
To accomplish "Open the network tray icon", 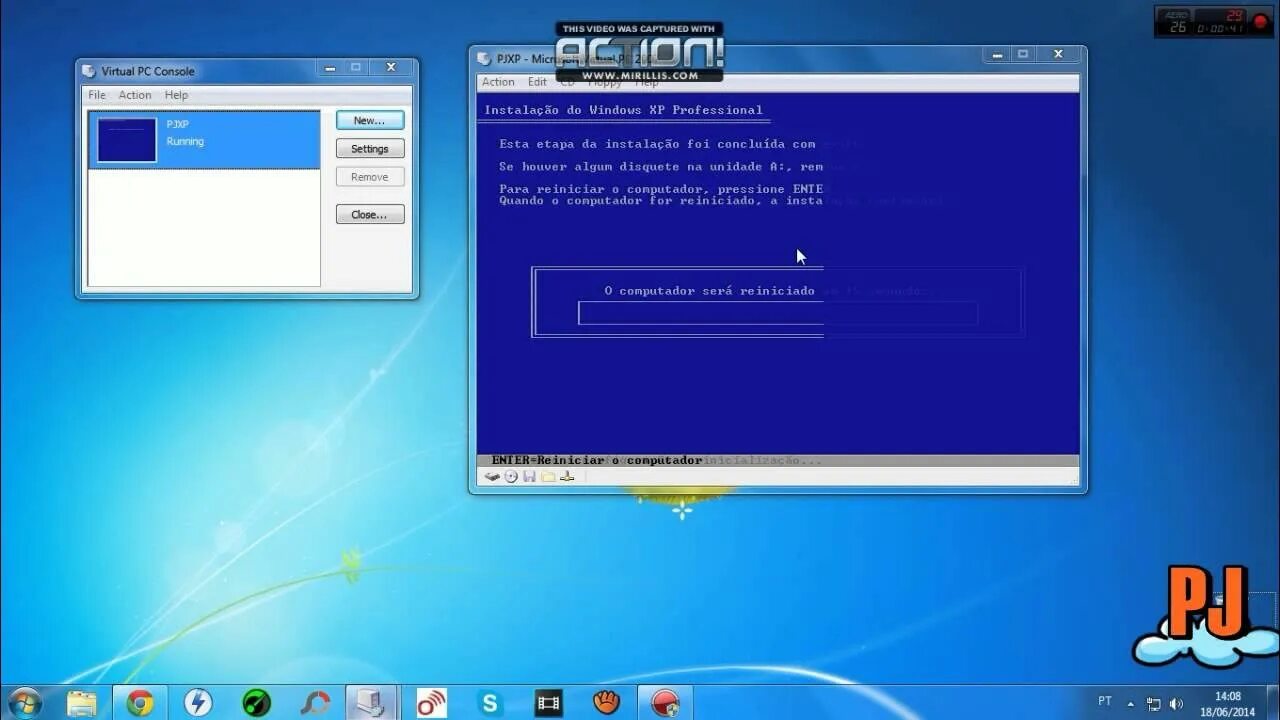I will click(1154, 703).
